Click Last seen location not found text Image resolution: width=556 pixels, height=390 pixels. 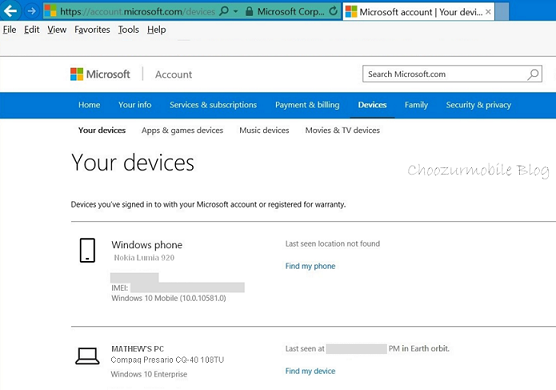click(x=333, y=244)
